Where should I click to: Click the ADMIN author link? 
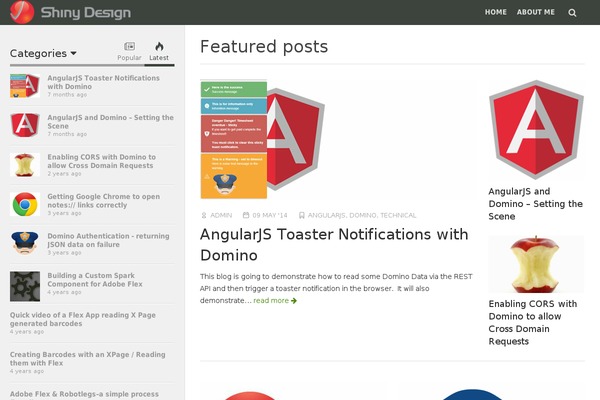pos(221,215)
